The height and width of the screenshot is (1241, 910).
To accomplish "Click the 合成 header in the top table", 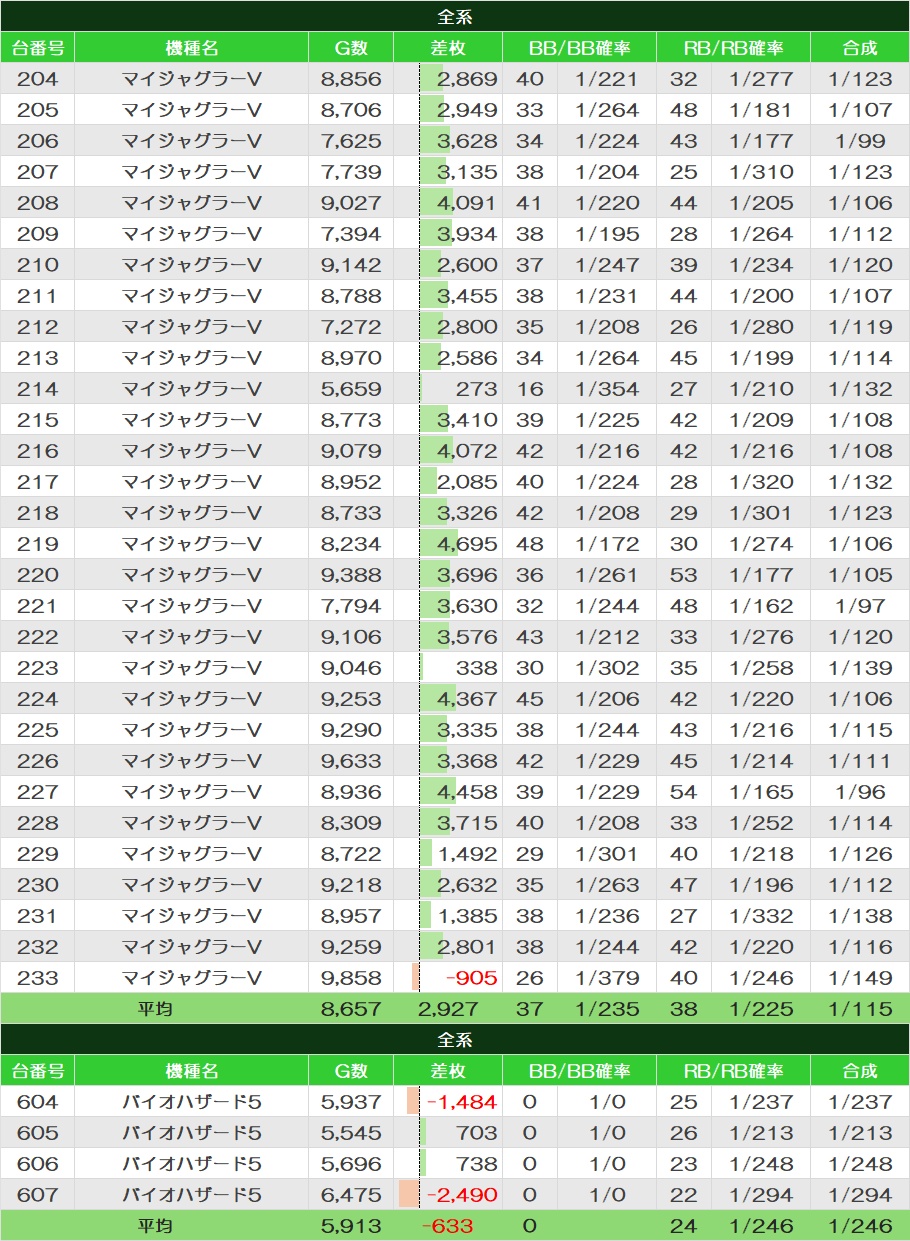I will click(859, 48).
